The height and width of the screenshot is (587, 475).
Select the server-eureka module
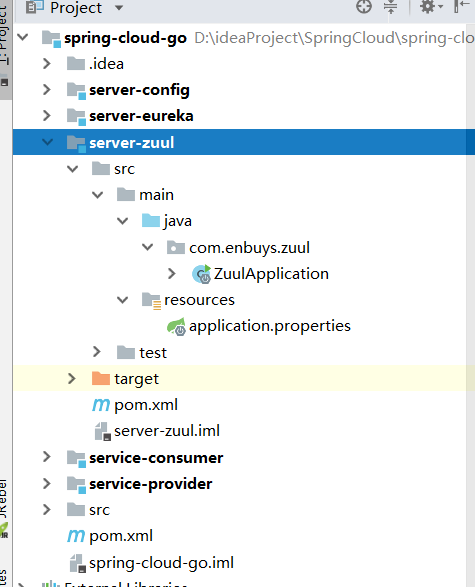[141, 116]
